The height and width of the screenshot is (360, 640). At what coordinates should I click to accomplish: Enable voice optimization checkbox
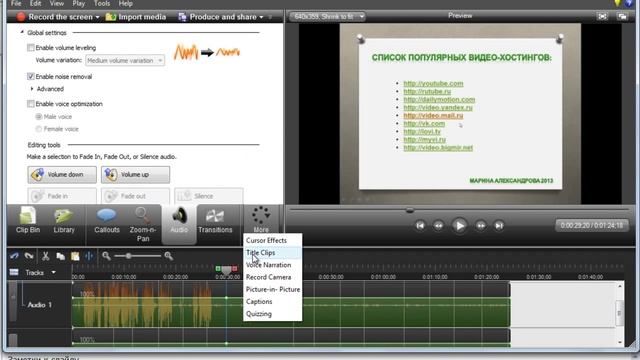pos(31,104)
